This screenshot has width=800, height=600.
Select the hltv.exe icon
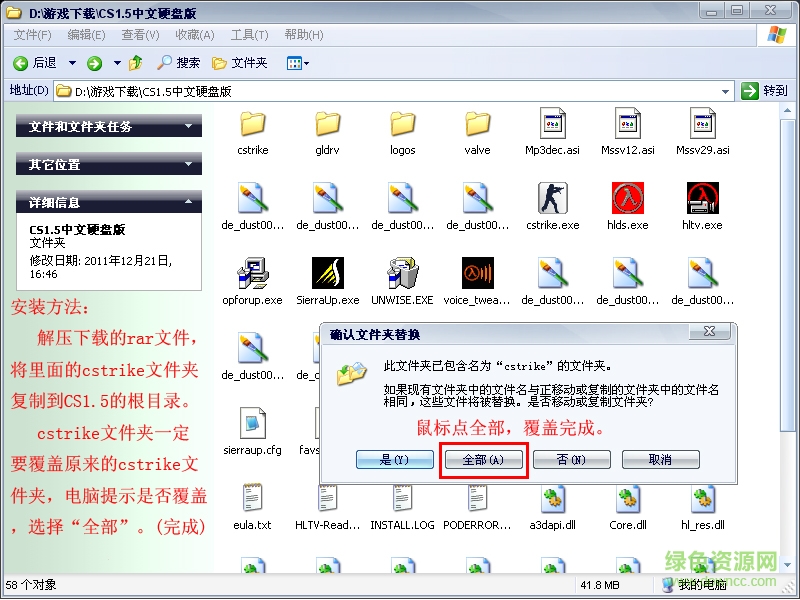702,197
